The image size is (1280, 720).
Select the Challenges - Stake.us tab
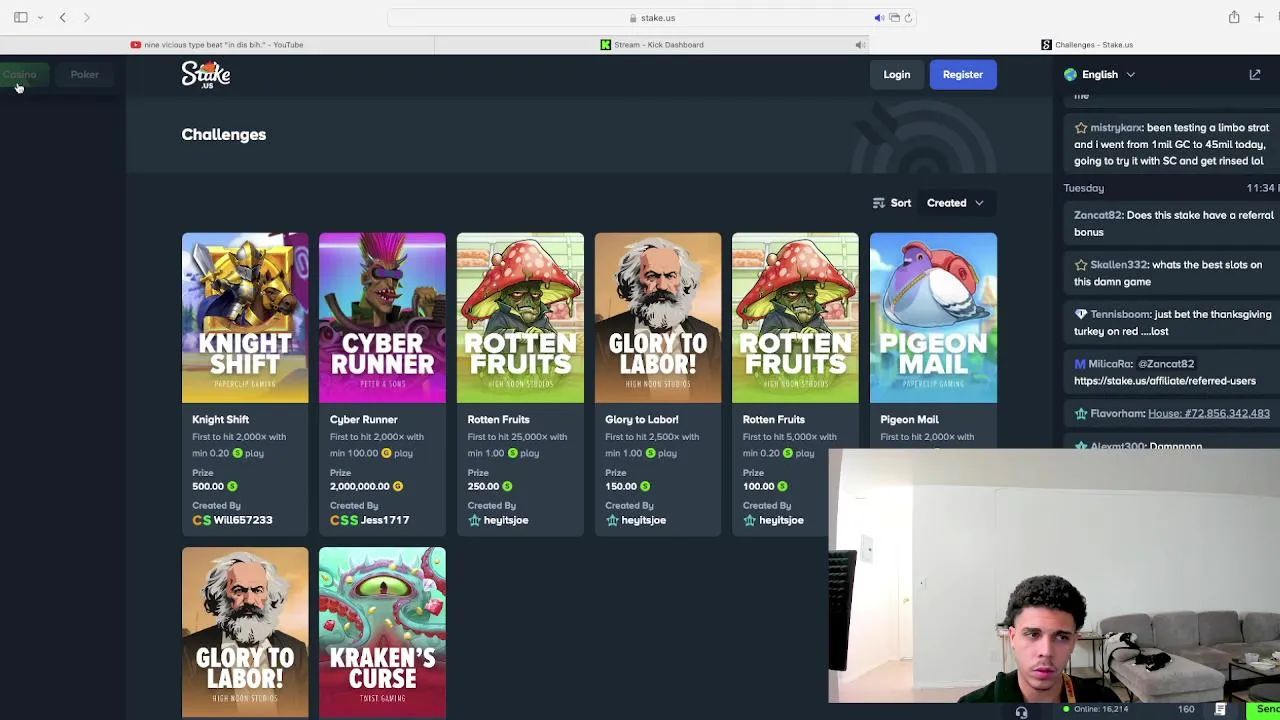tap(1087, 44)
